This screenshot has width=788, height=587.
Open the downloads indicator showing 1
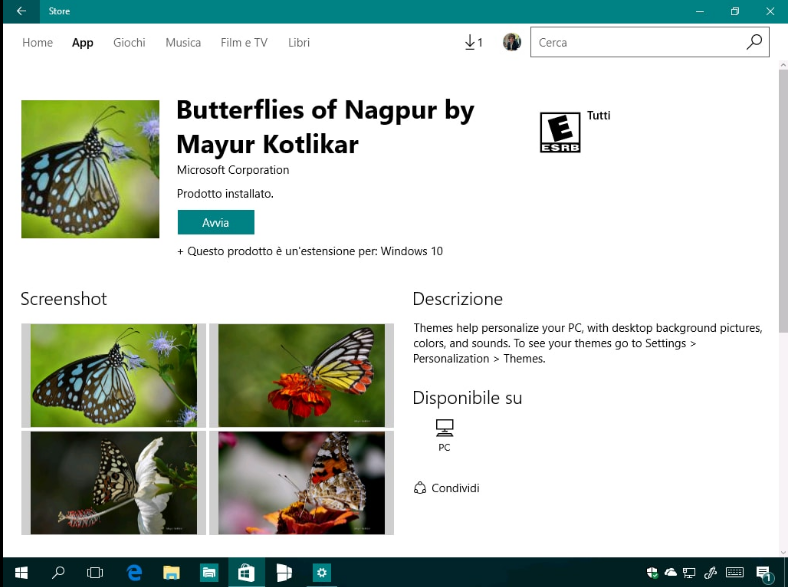473,42
